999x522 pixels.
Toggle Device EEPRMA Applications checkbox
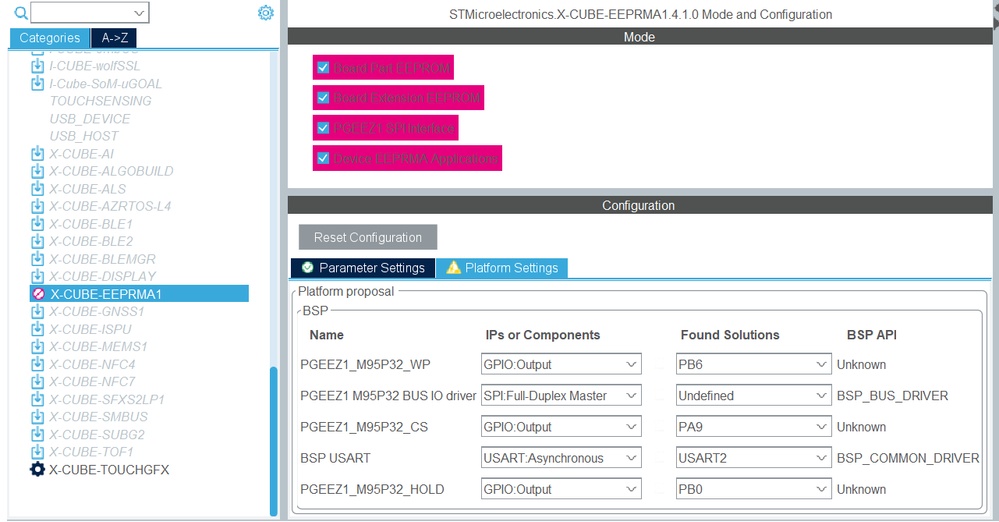tap(323, 158)
